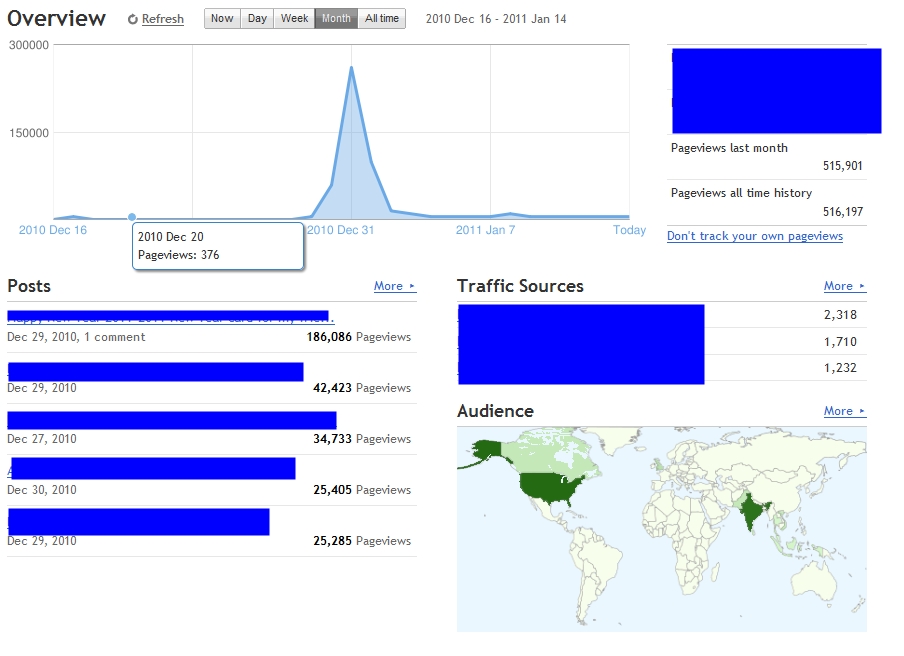Screen dimensions: 904x656
Task: Click the 2011 Jan 7 axis label
Action: coord(485,230)
